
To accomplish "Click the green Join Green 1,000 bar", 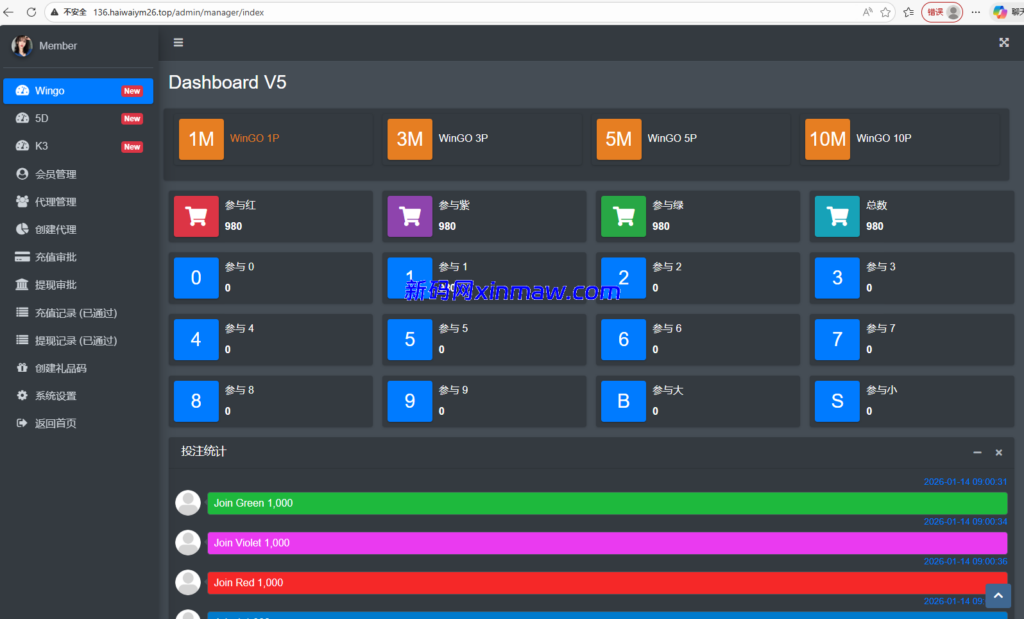I will [x=606, y=503].
